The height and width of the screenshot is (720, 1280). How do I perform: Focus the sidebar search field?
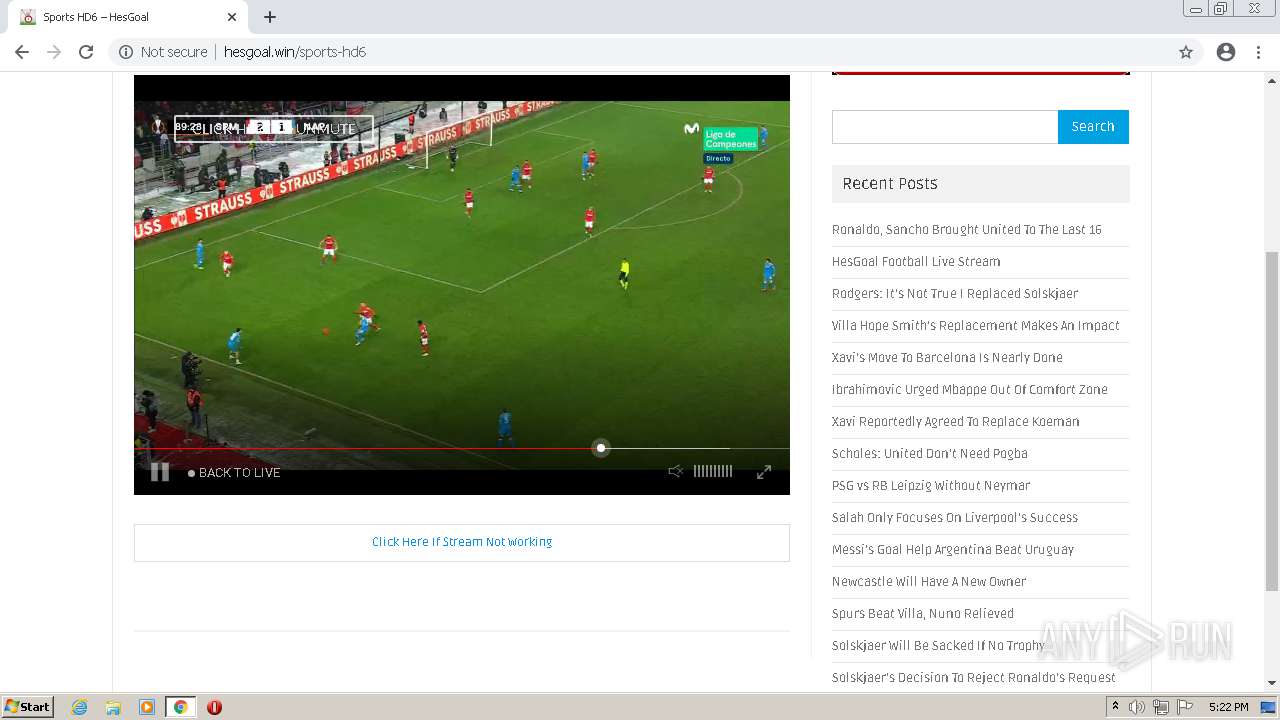(x=945, y=127)
